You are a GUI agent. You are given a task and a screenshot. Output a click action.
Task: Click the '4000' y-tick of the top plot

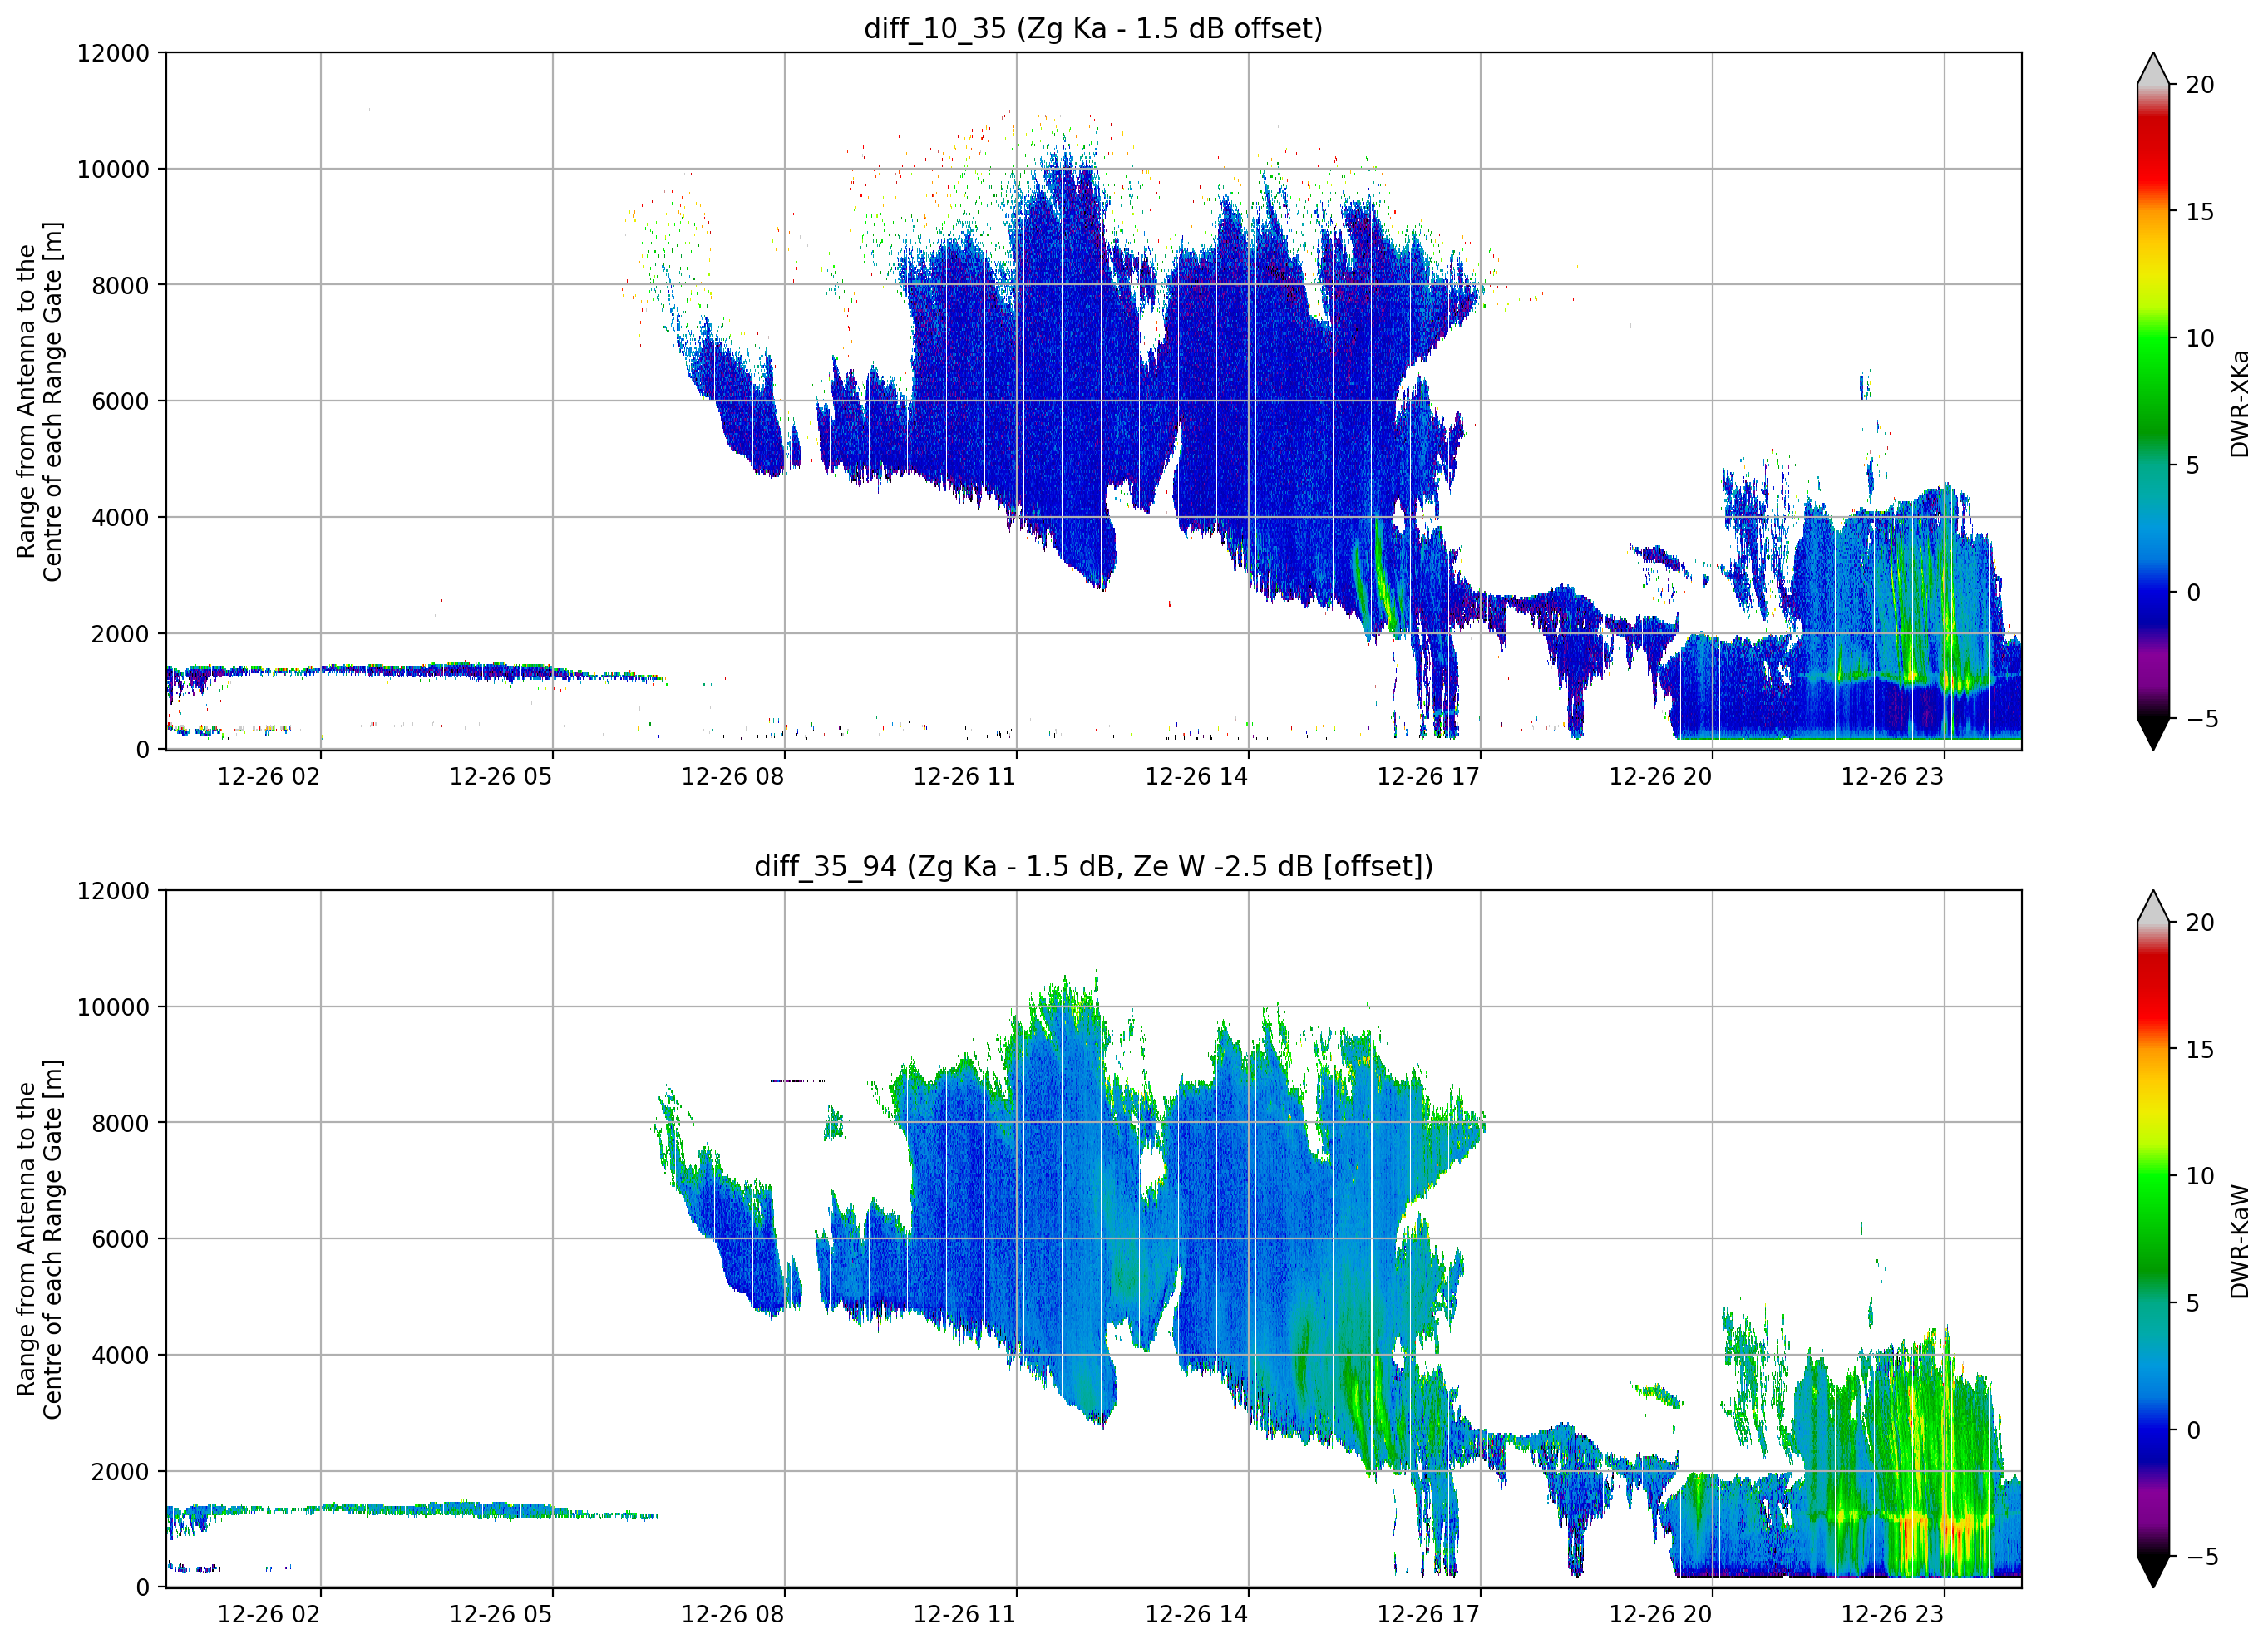point(120,518)
